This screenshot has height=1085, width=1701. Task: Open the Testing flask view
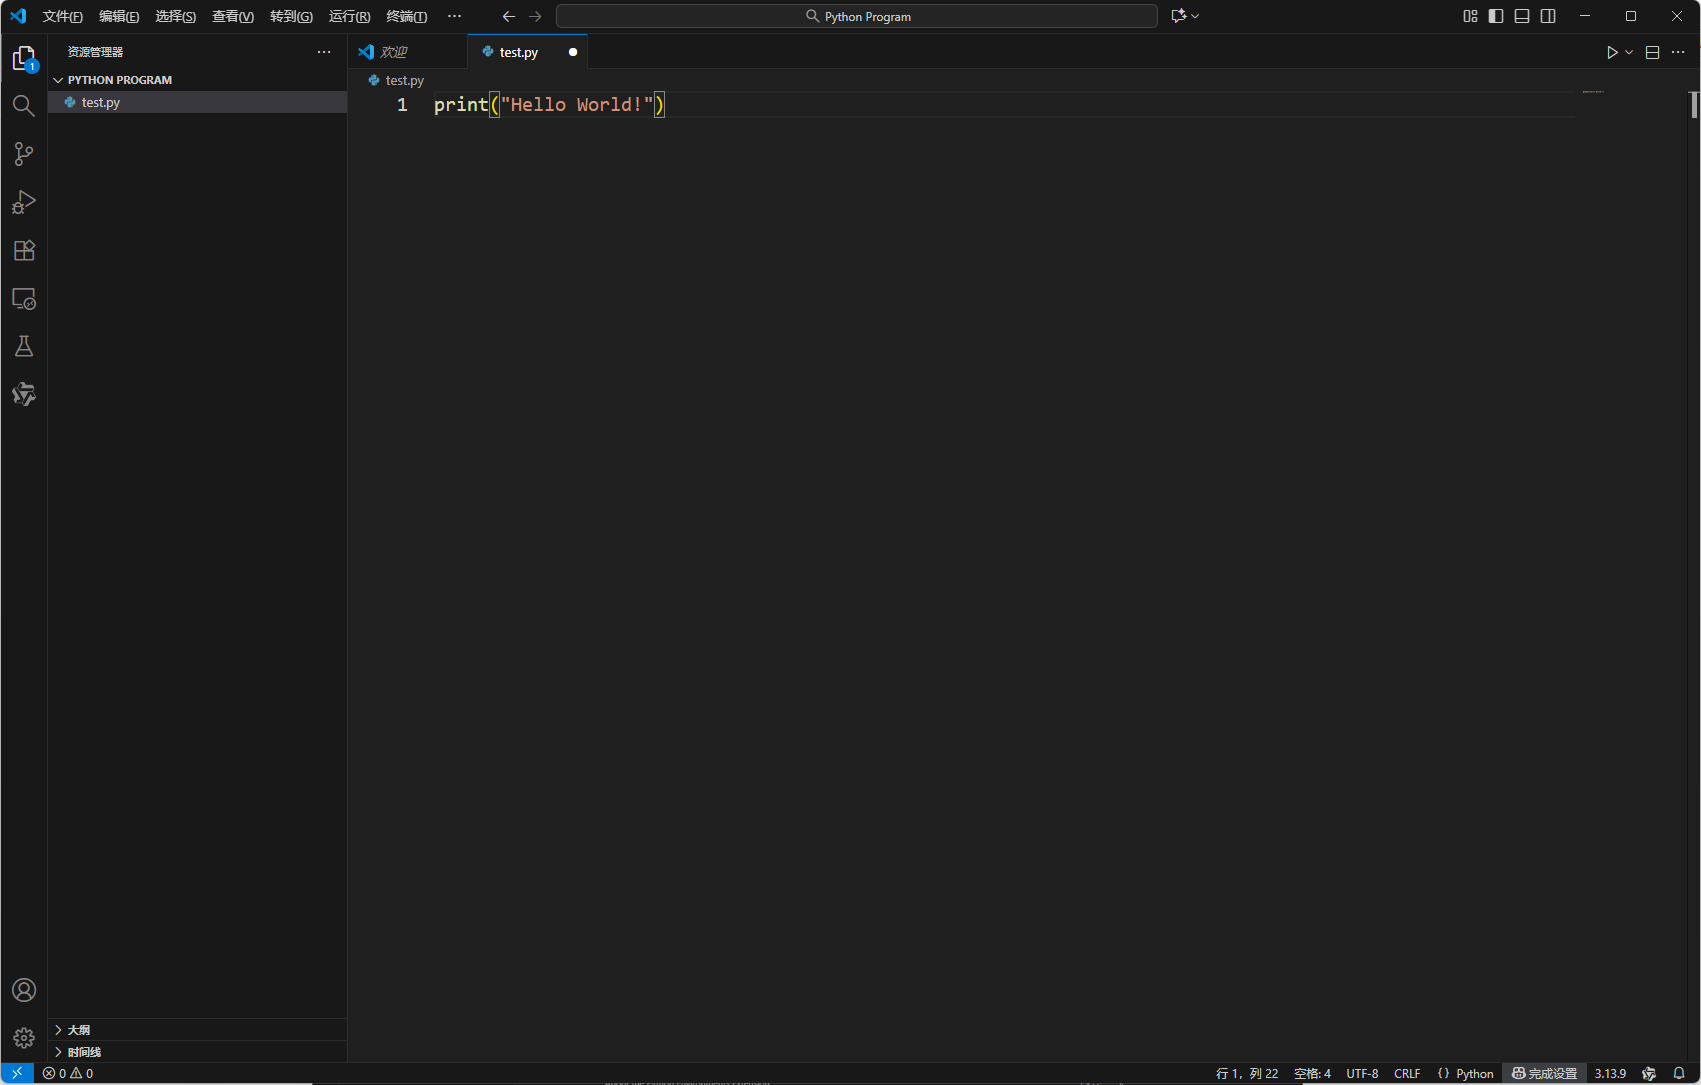[24, 346]
